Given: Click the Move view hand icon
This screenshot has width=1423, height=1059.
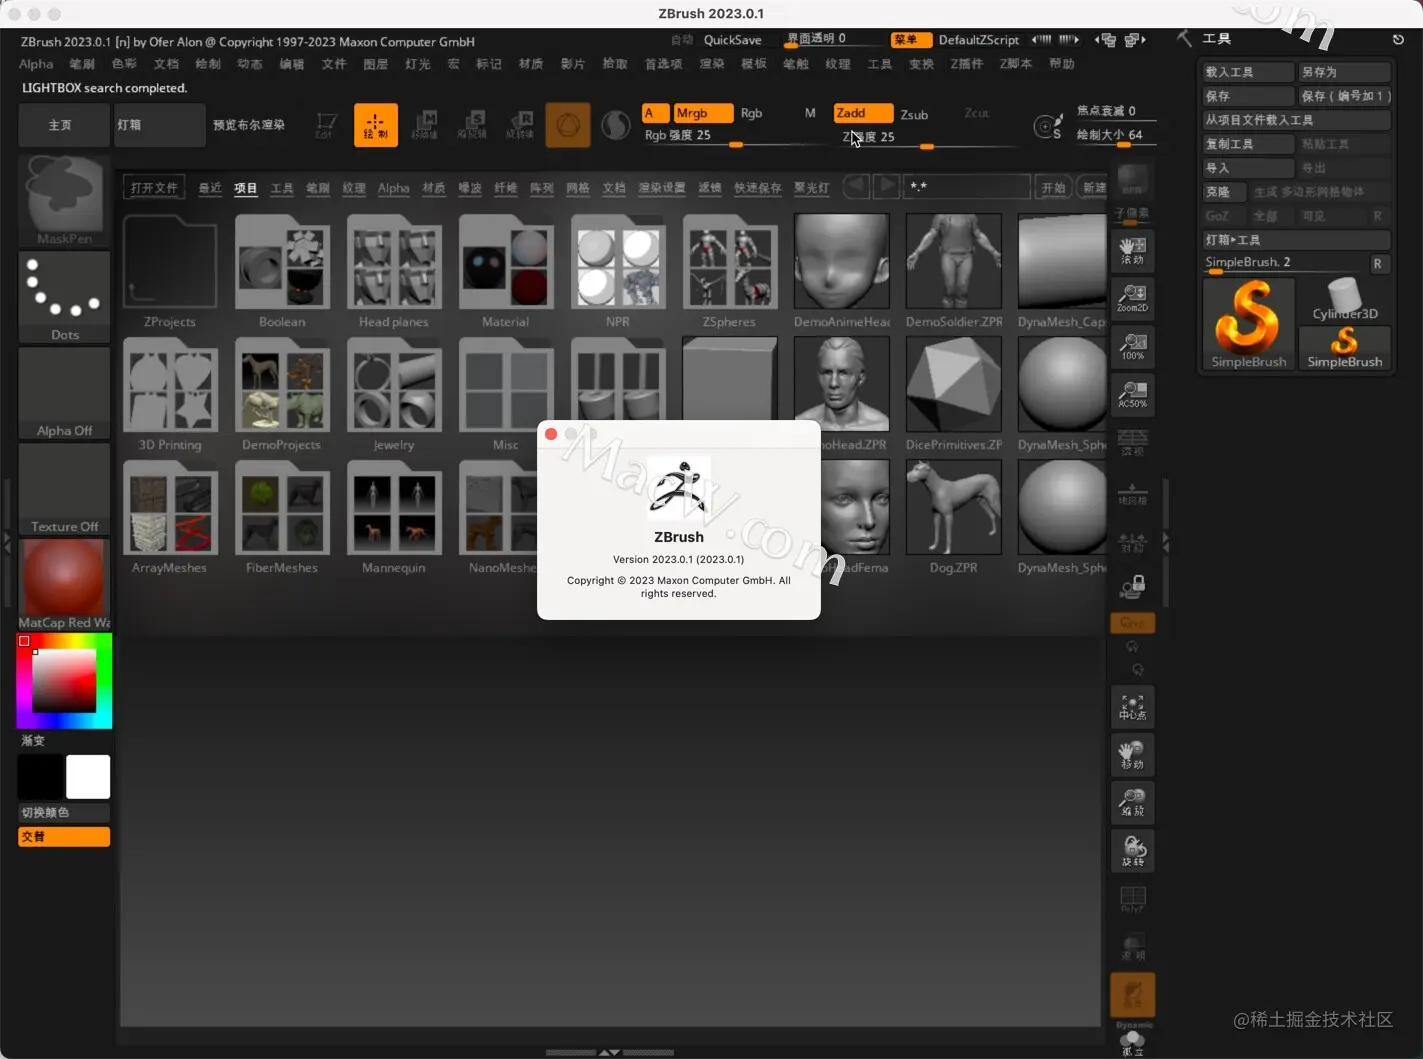Looking at the screenshot, I should (x=1132, y=755).
